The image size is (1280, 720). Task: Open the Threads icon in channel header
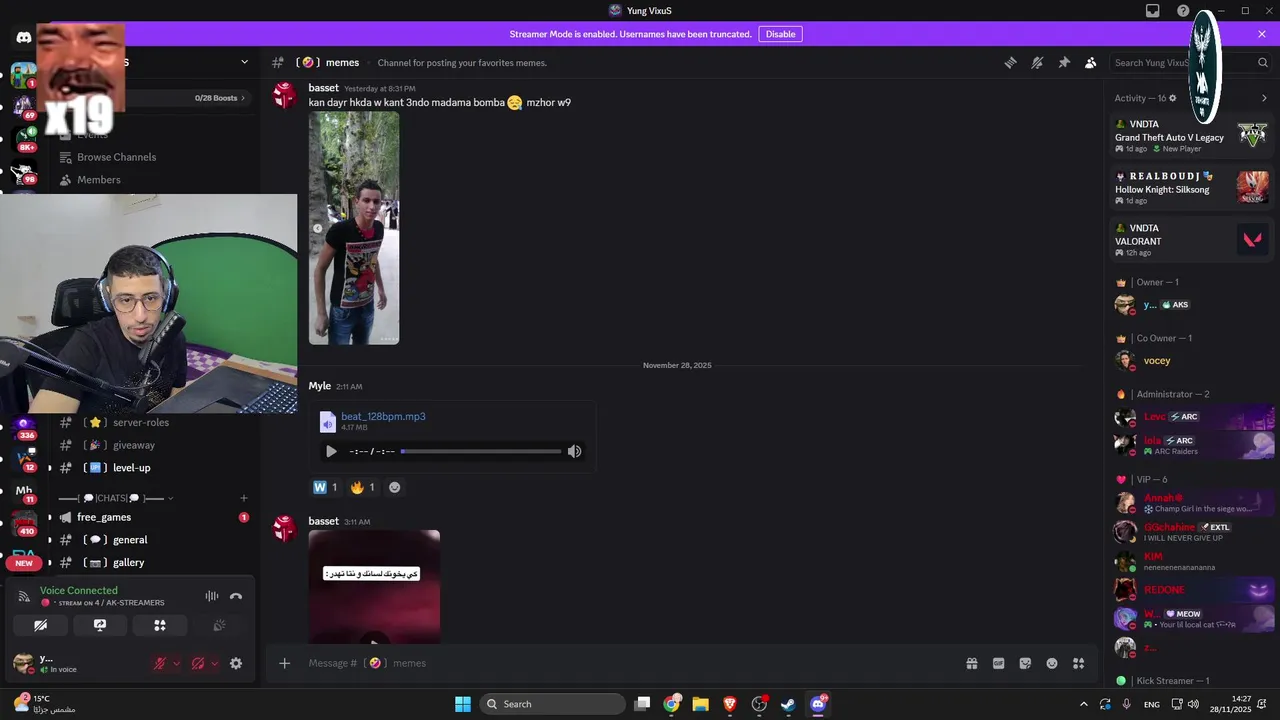pos(1010,62)
